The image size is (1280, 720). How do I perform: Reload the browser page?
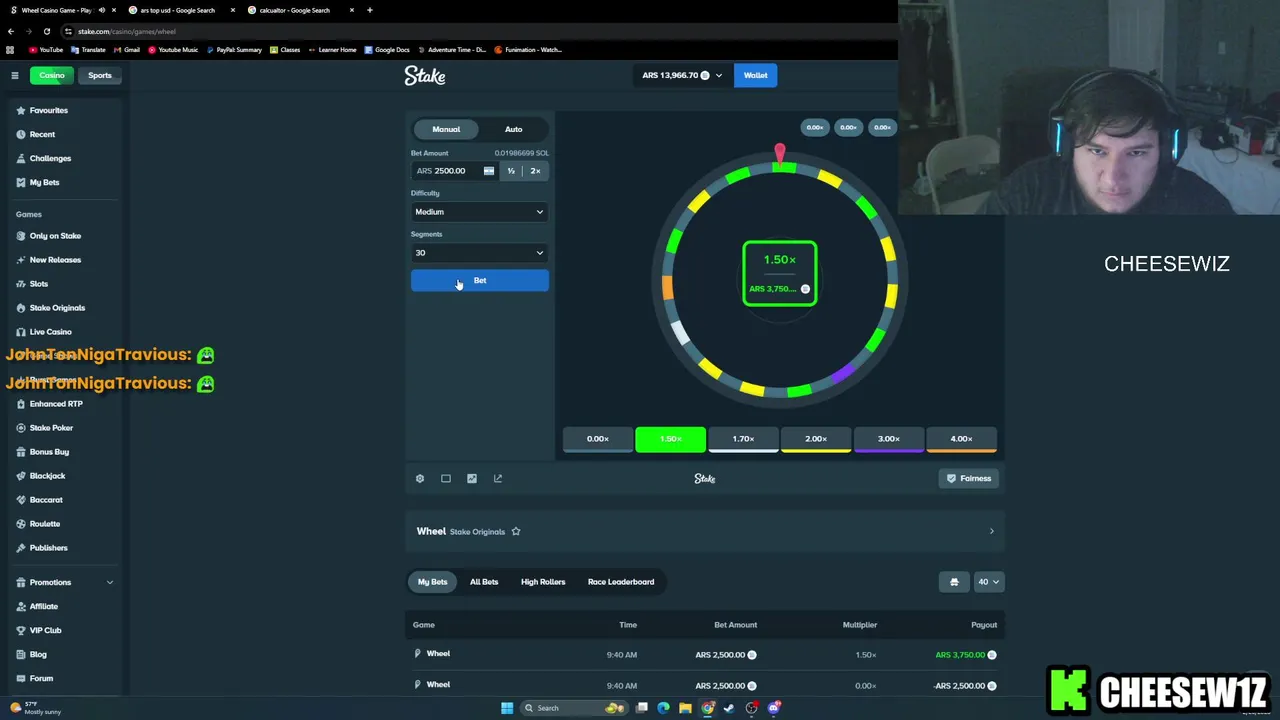[x=46, y=31]
